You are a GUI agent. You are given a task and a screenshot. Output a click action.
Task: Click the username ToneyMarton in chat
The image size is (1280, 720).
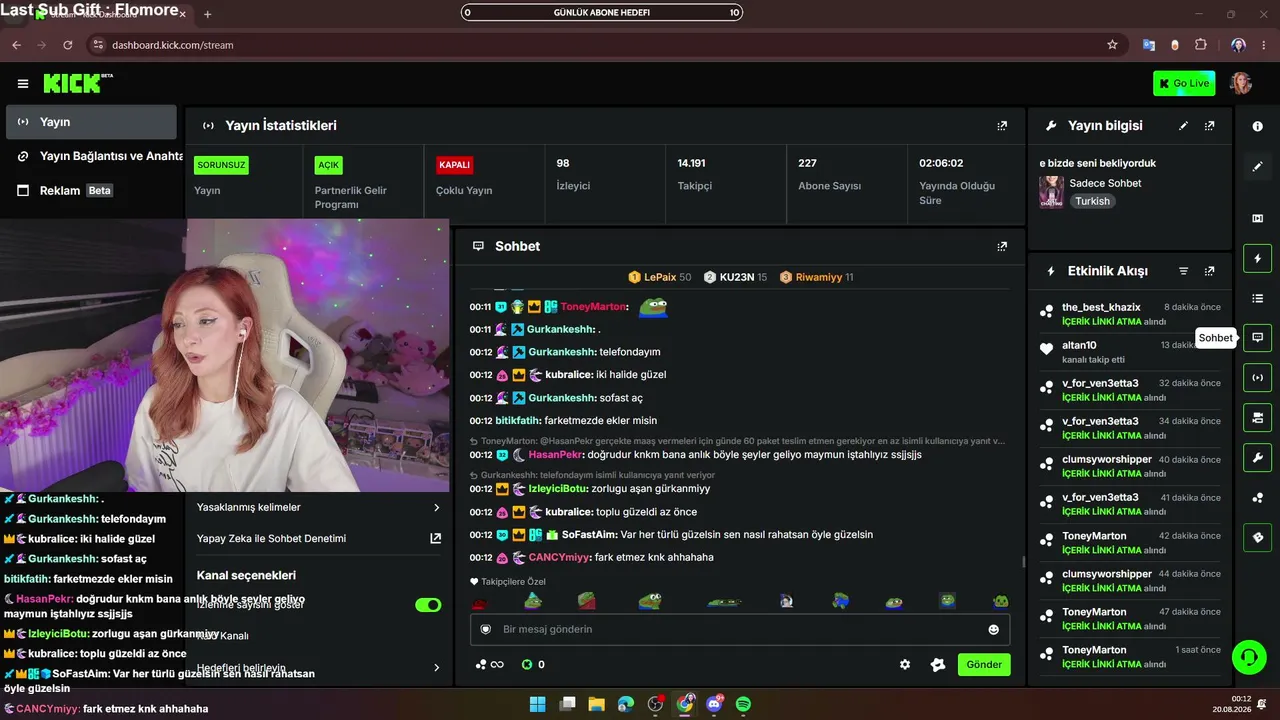point(594,307)
